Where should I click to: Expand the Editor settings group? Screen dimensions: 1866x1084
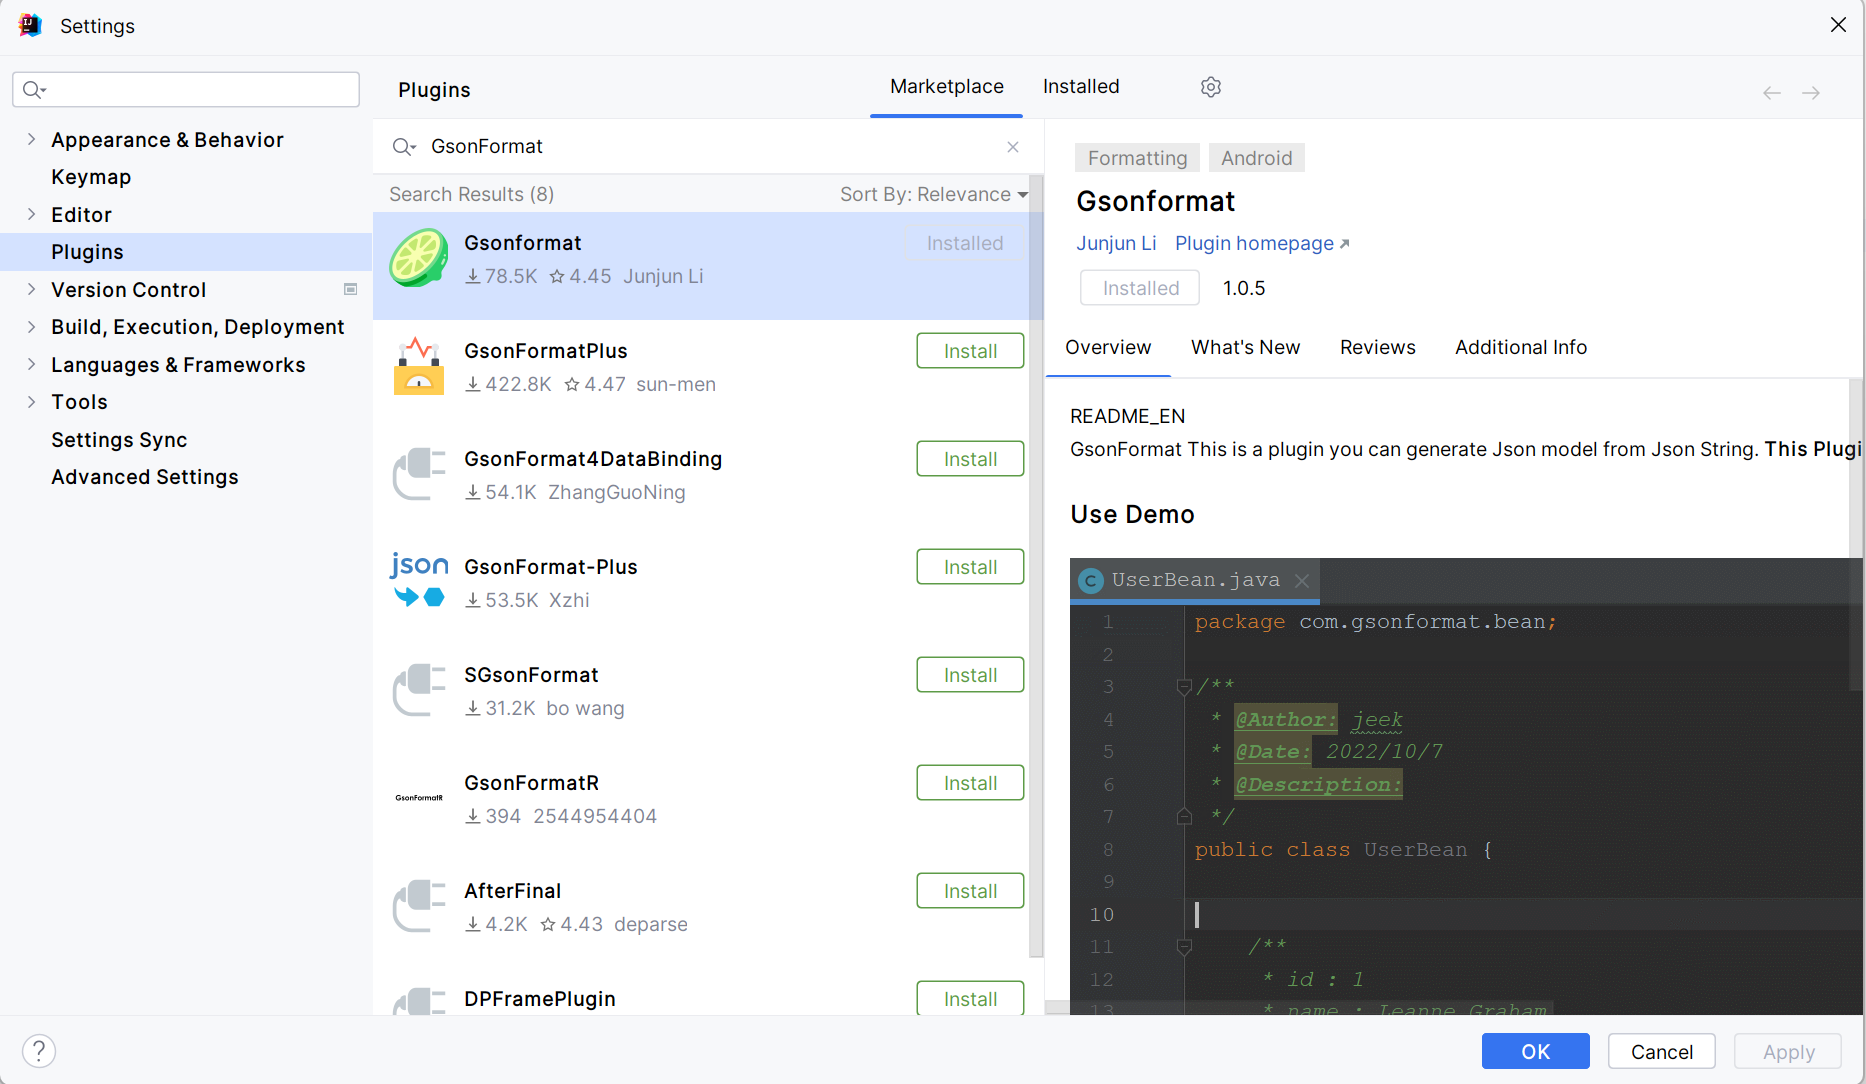pos(31,215)
